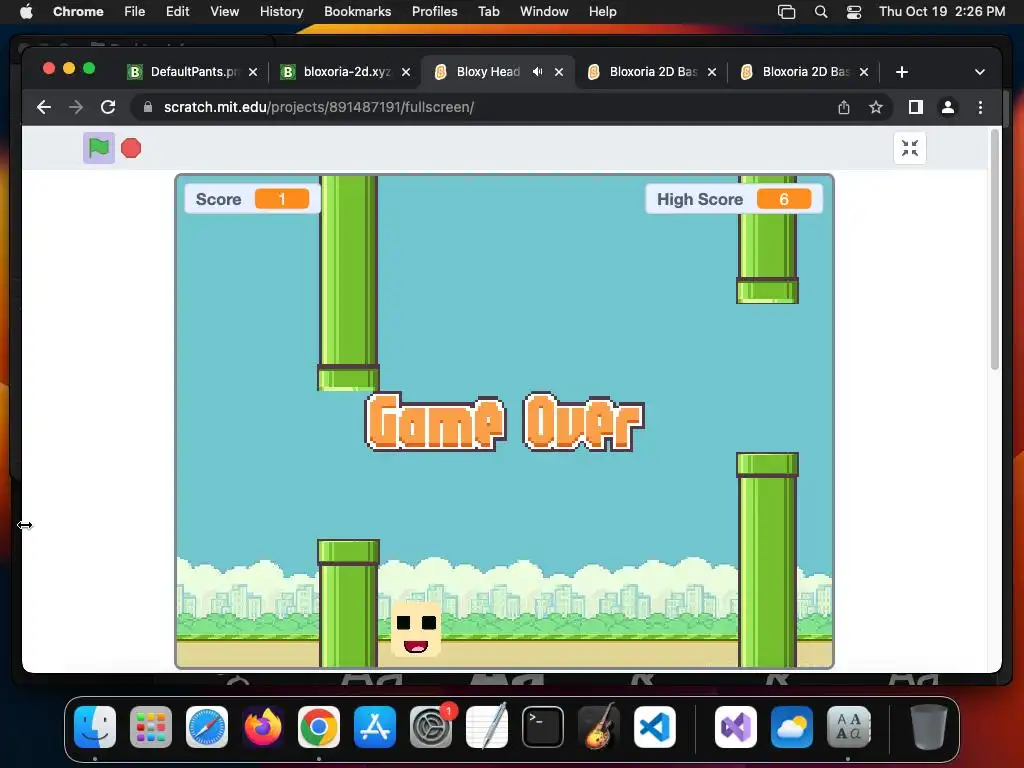Open the View menu
The height and width of the screenshot is (768, 1024).
224,12
